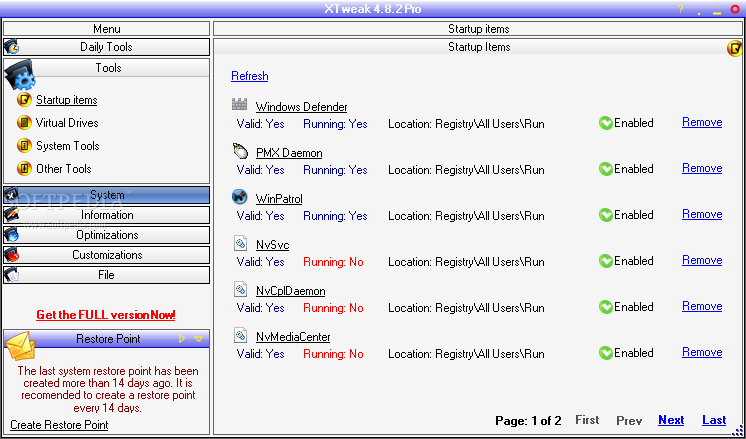746x439 pixels.
Task: Click the right arrow on Restore Point header
Action: click(x=182, y=339)
